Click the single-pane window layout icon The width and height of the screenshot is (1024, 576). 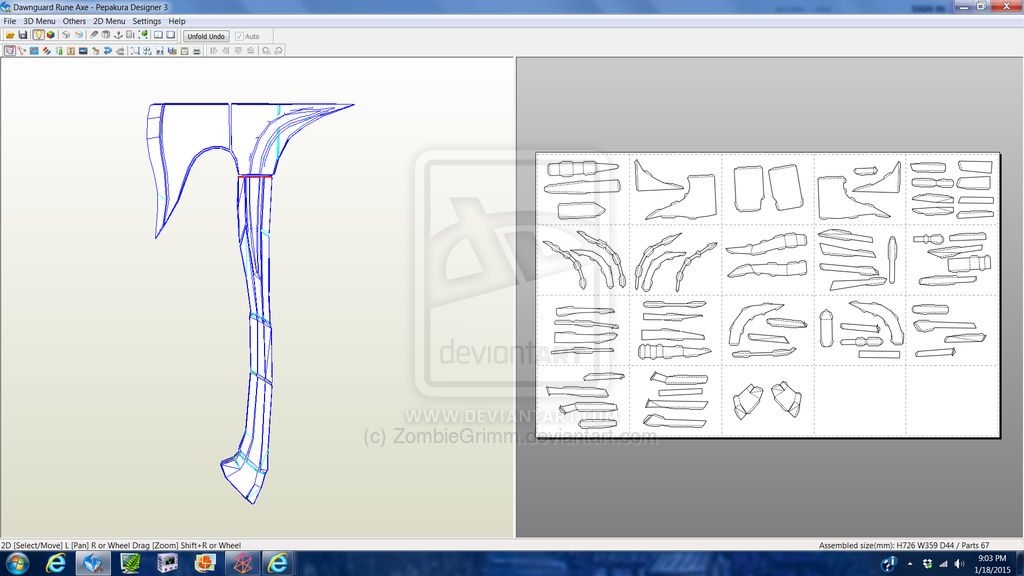coord(170,35)
